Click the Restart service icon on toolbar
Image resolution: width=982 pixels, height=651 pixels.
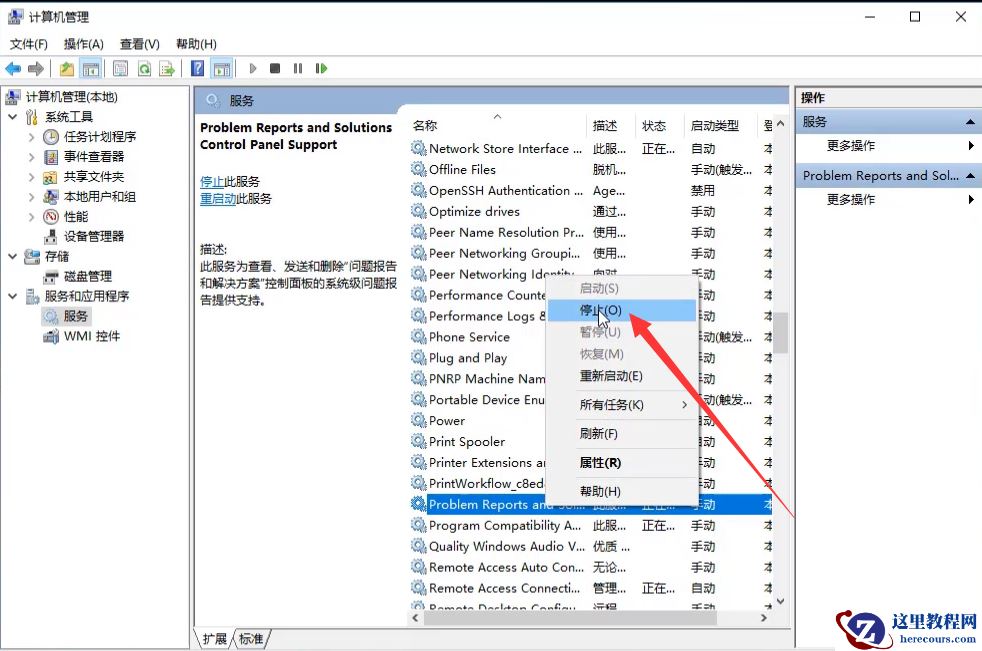320,68
